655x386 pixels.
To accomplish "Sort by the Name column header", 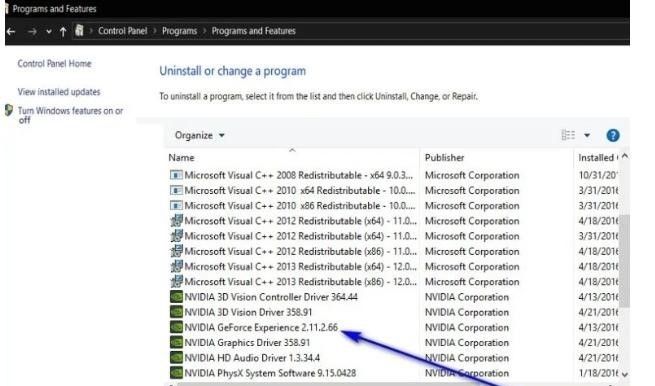I will coord(181,158).
